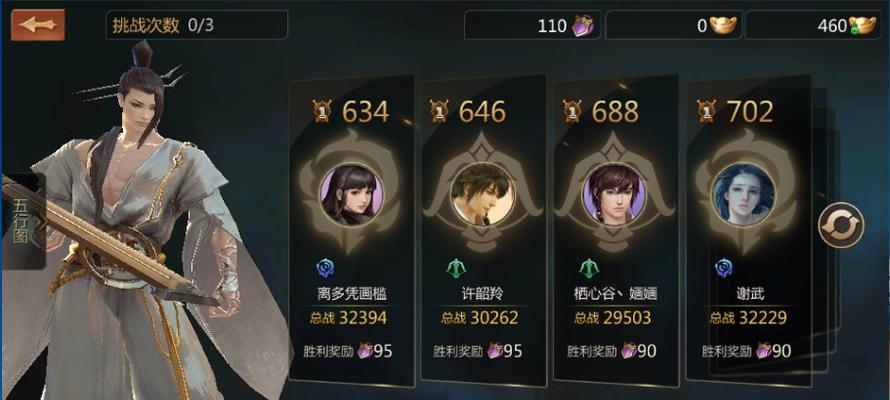Tap the gold ingot currency icon
890x400 pixels.
tap(723, 26)
